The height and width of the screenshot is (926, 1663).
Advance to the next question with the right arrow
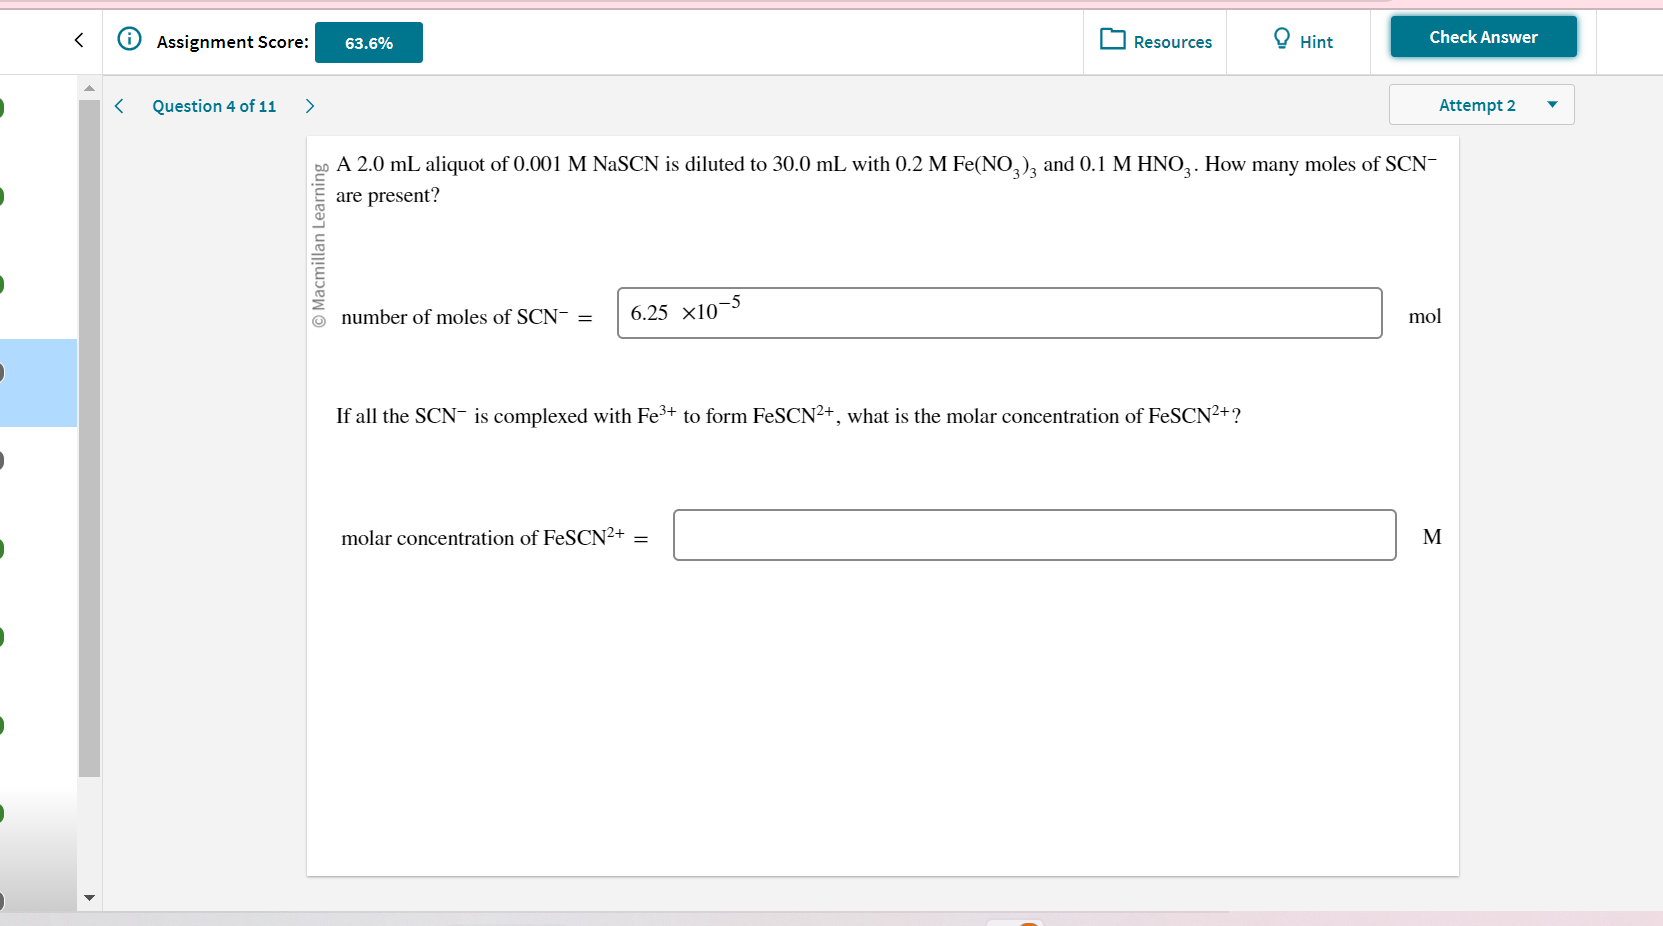[x=310, y=105]
